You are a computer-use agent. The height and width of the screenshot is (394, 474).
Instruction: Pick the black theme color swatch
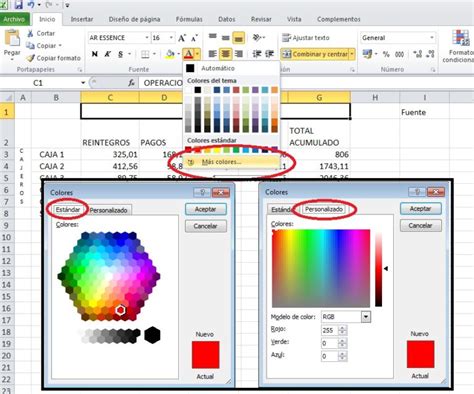198,90
